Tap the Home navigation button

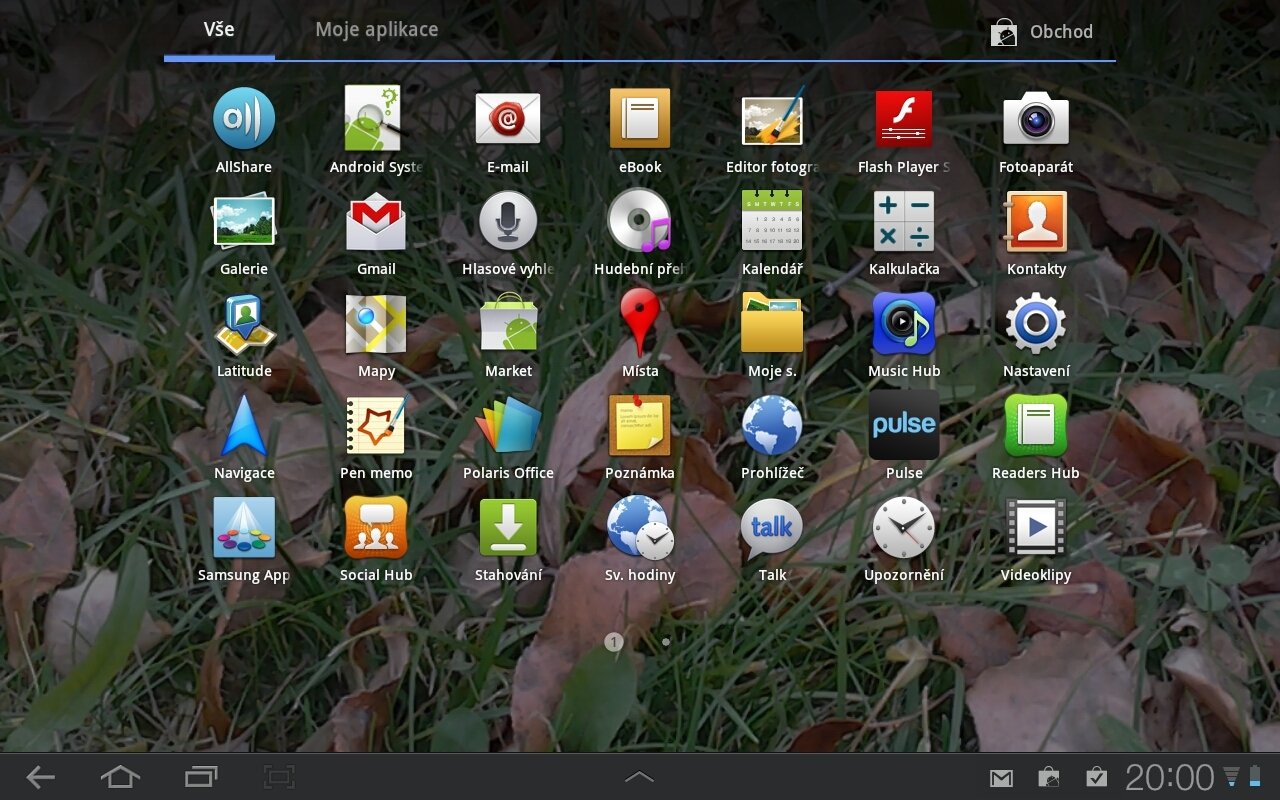120,777
